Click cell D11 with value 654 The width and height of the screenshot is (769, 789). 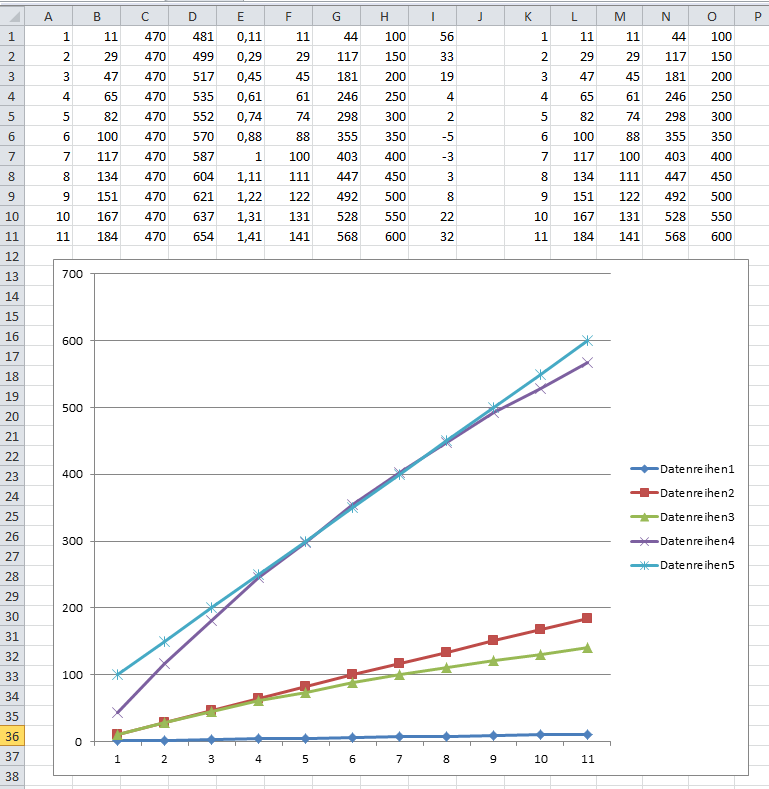coord(193,236)
